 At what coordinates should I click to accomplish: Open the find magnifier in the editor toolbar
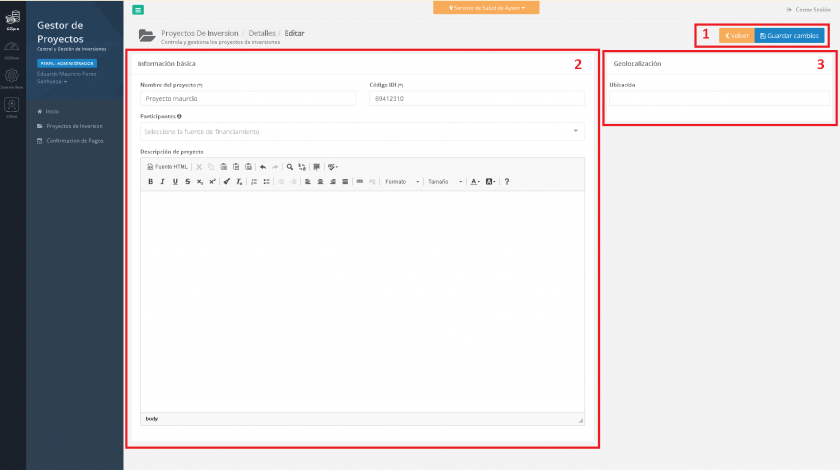click(x=290, y=167)
